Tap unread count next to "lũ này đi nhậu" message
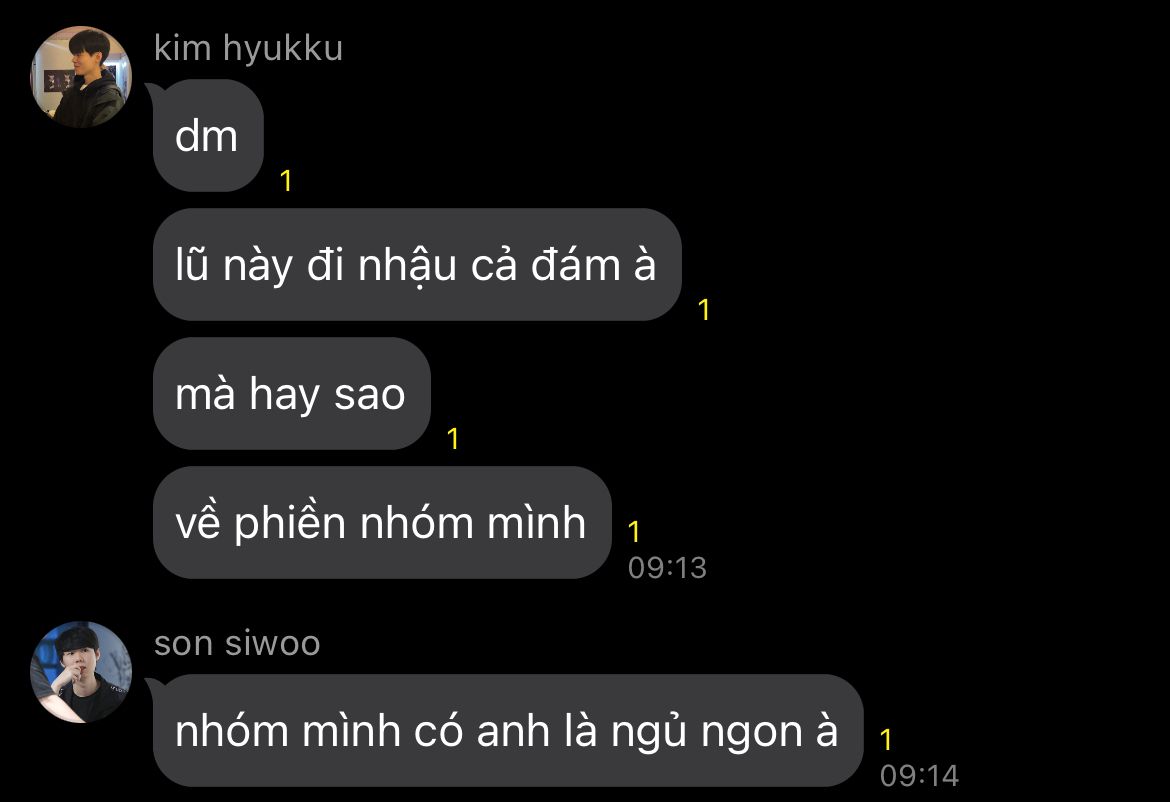The width and height of the screenshot is (1170, 802). coord(704,310)
